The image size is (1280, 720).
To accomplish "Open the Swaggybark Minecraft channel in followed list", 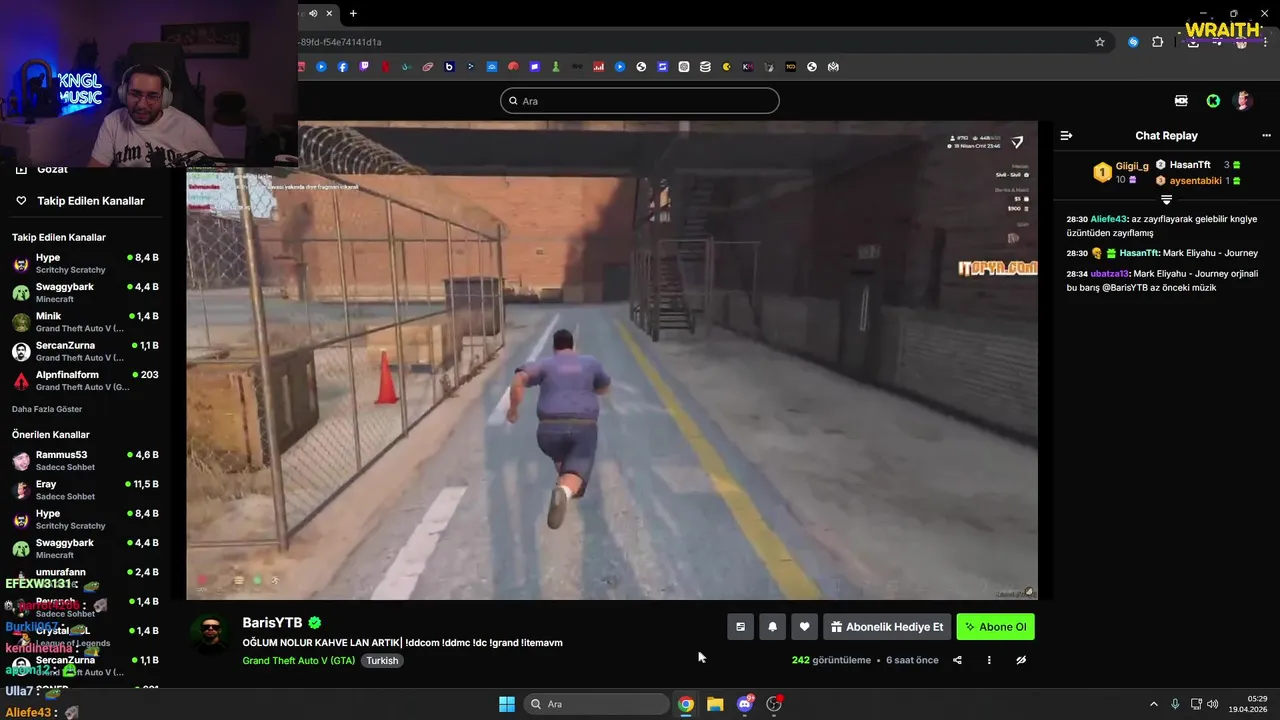I will click(85, 293).
